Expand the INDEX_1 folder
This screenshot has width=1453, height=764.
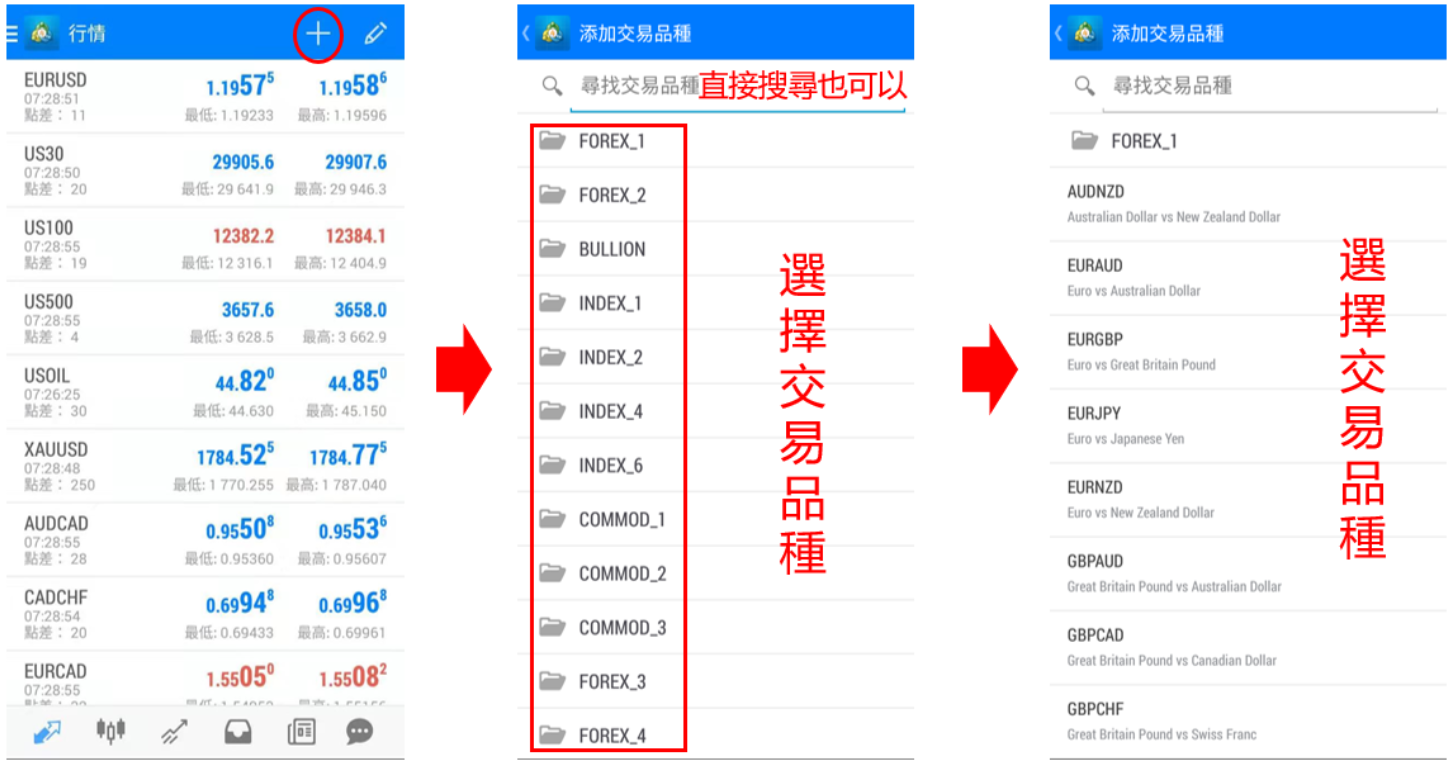pos(609,303)
